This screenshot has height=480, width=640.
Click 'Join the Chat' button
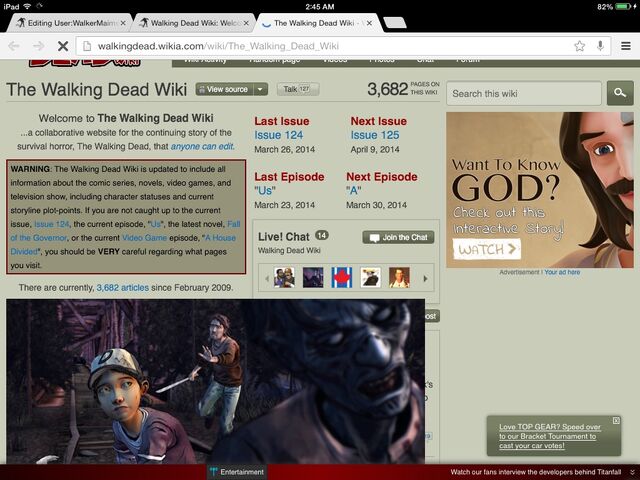click(x=398, y=237)
